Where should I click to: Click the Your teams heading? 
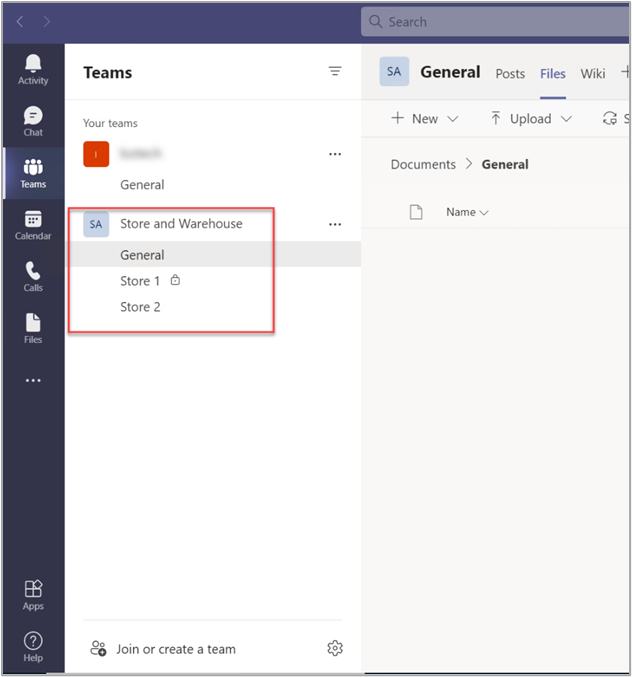pos(110,123)
